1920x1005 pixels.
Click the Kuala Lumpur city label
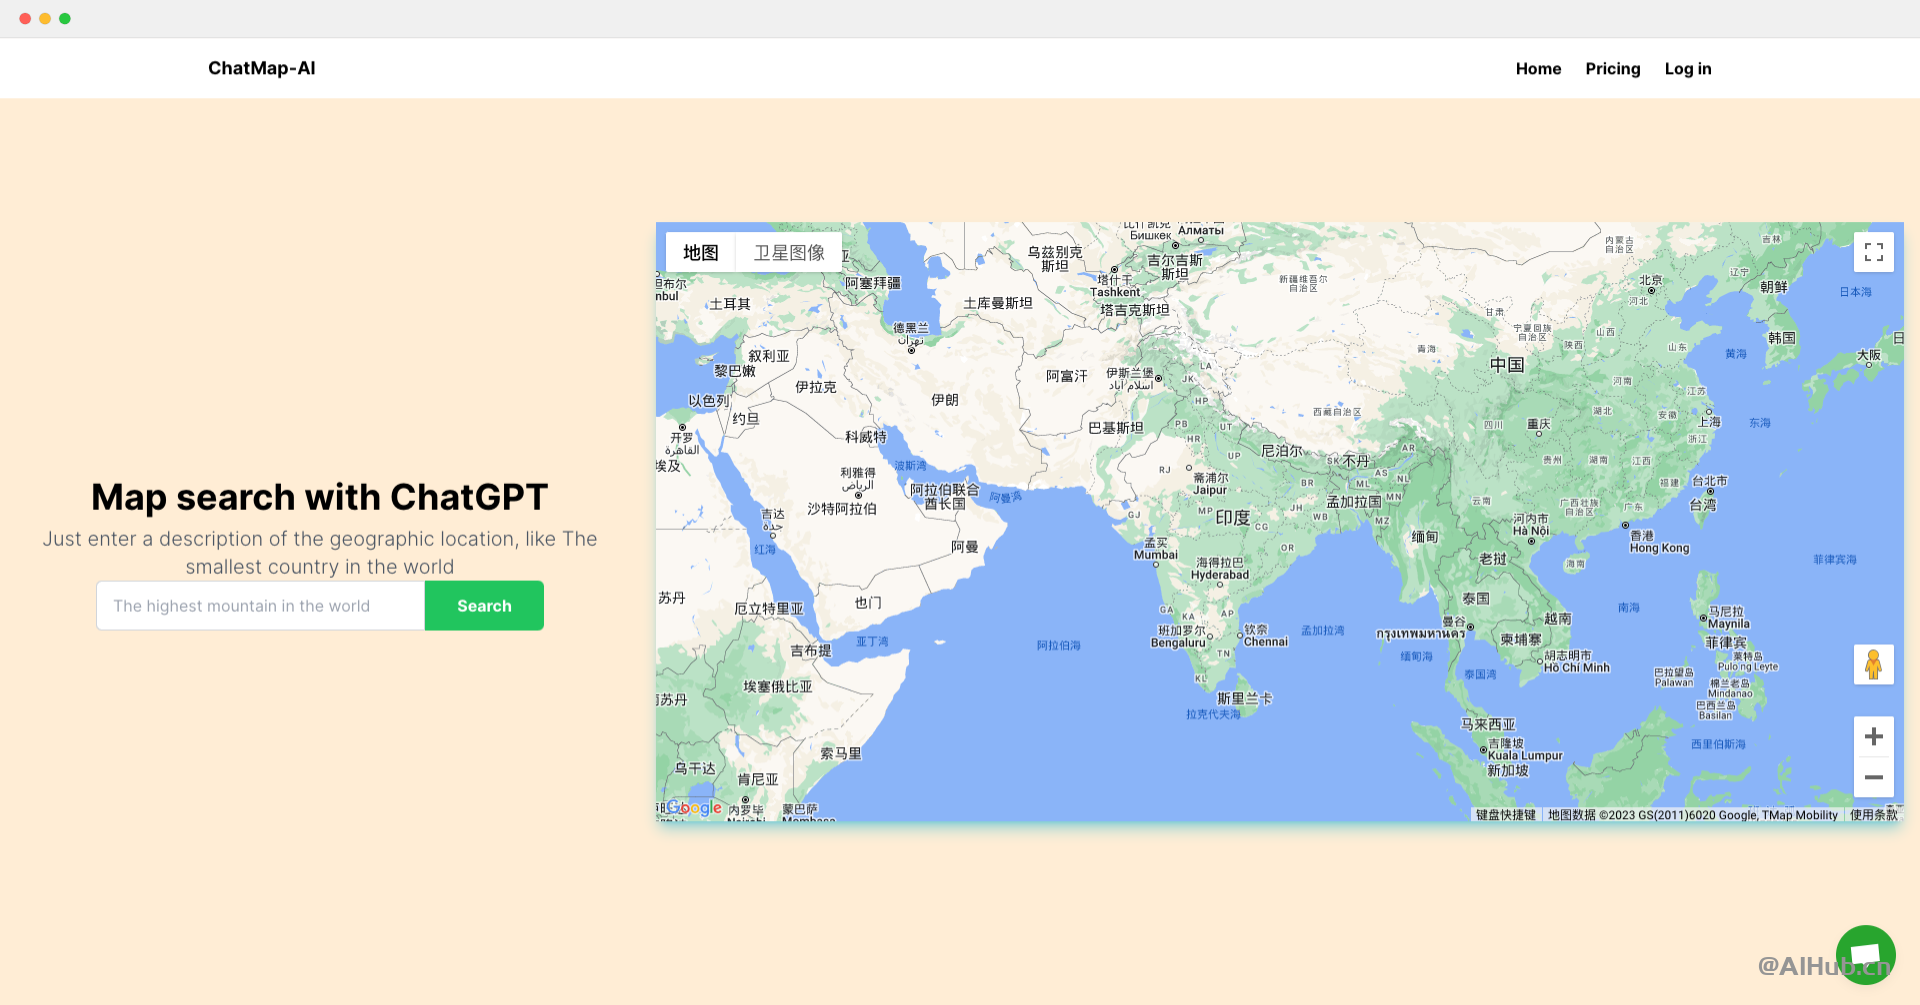pos(1525,756)
